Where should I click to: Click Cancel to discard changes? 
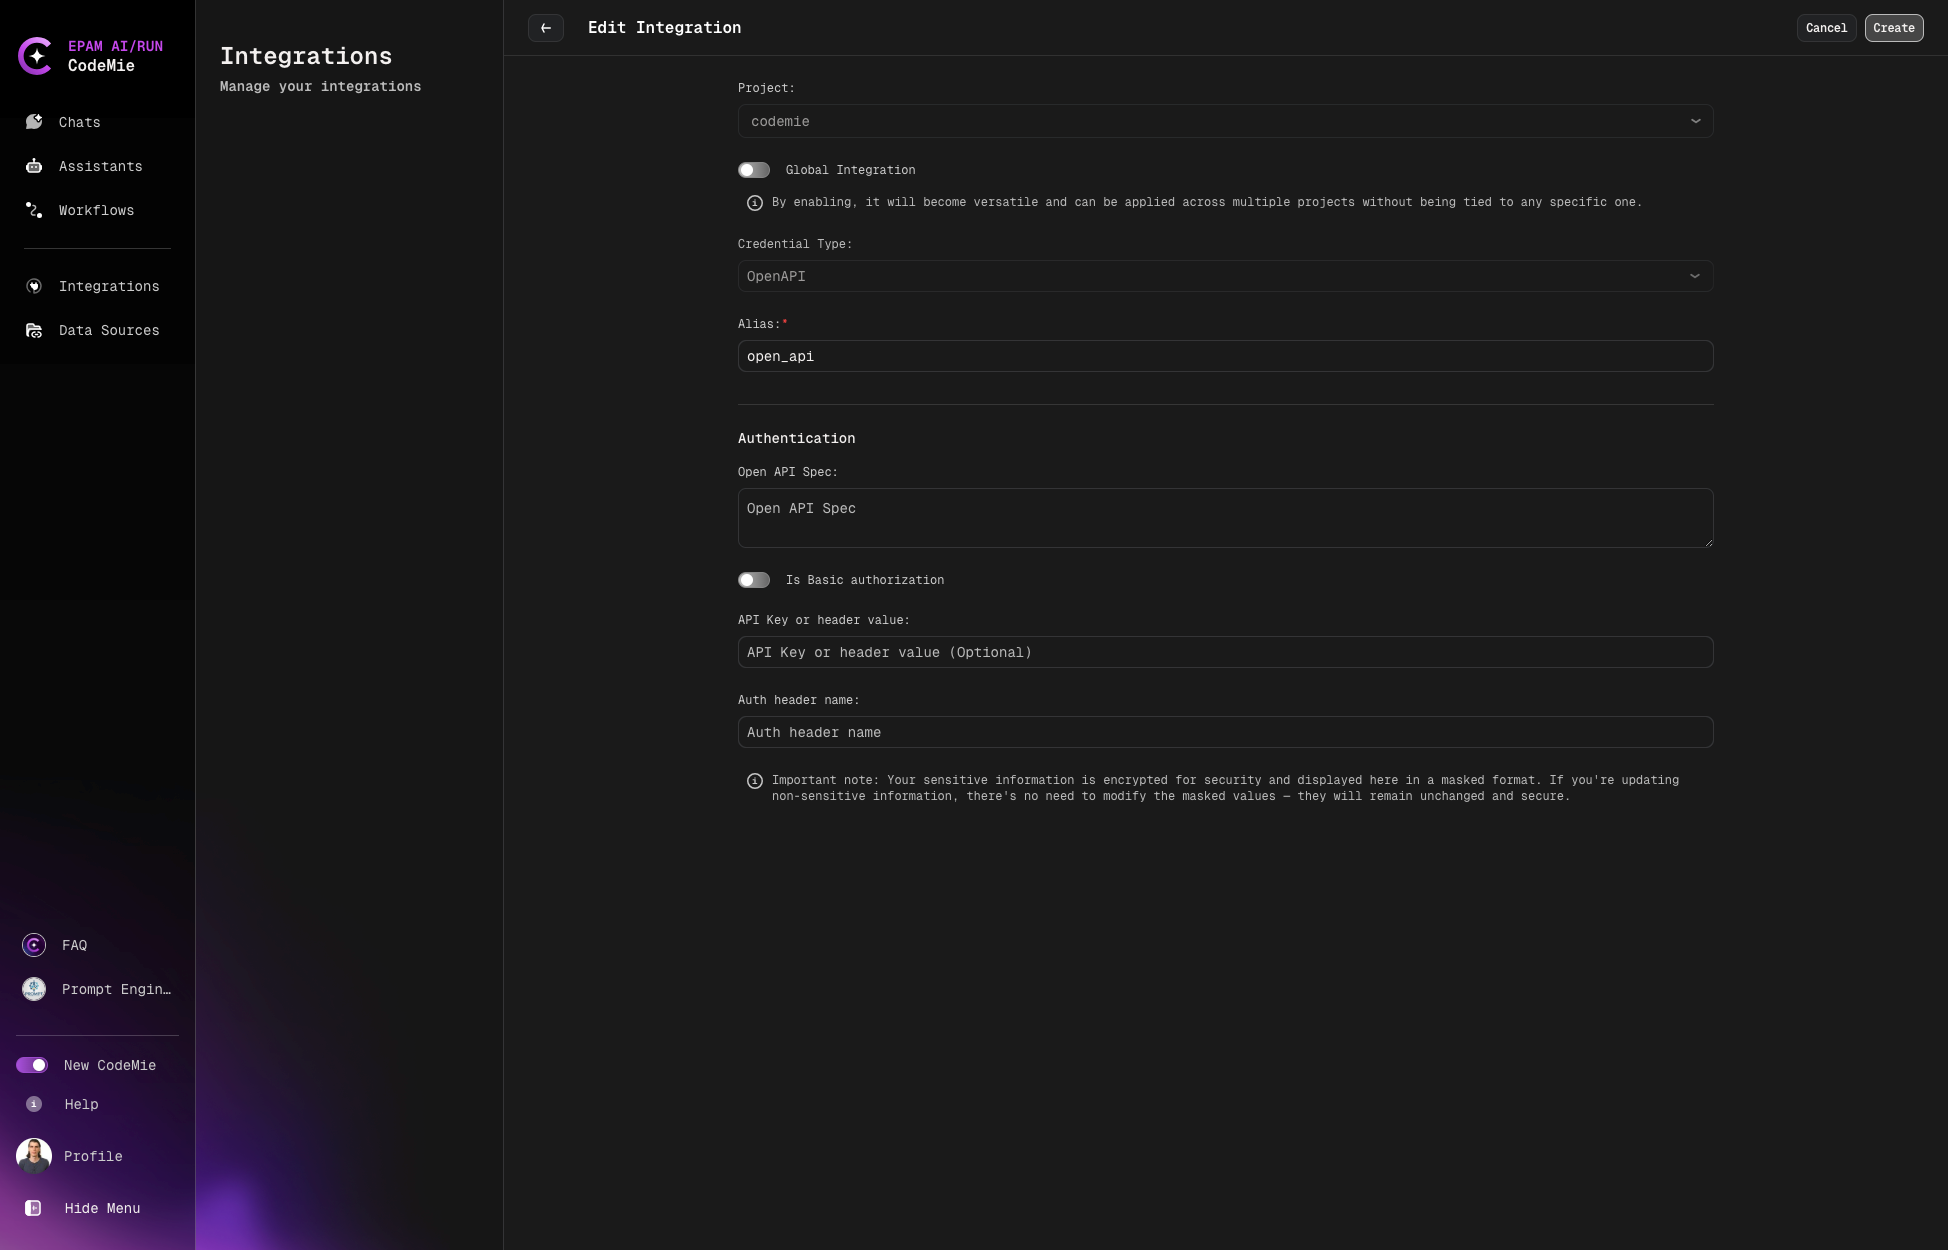click(x=1826, y=28)
